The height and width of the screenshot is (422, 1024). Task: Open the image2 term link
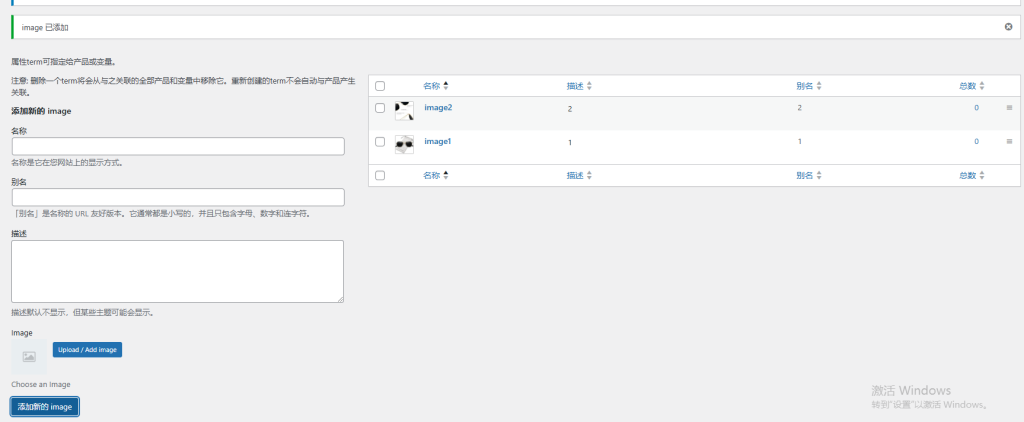(438, 107)
